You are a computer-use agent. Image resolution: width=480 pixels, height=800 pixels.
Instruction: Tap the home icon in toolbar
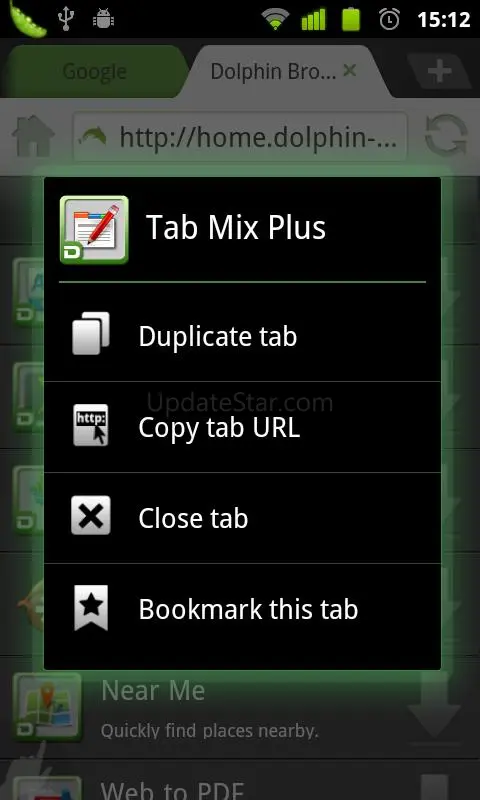[34, 136]
